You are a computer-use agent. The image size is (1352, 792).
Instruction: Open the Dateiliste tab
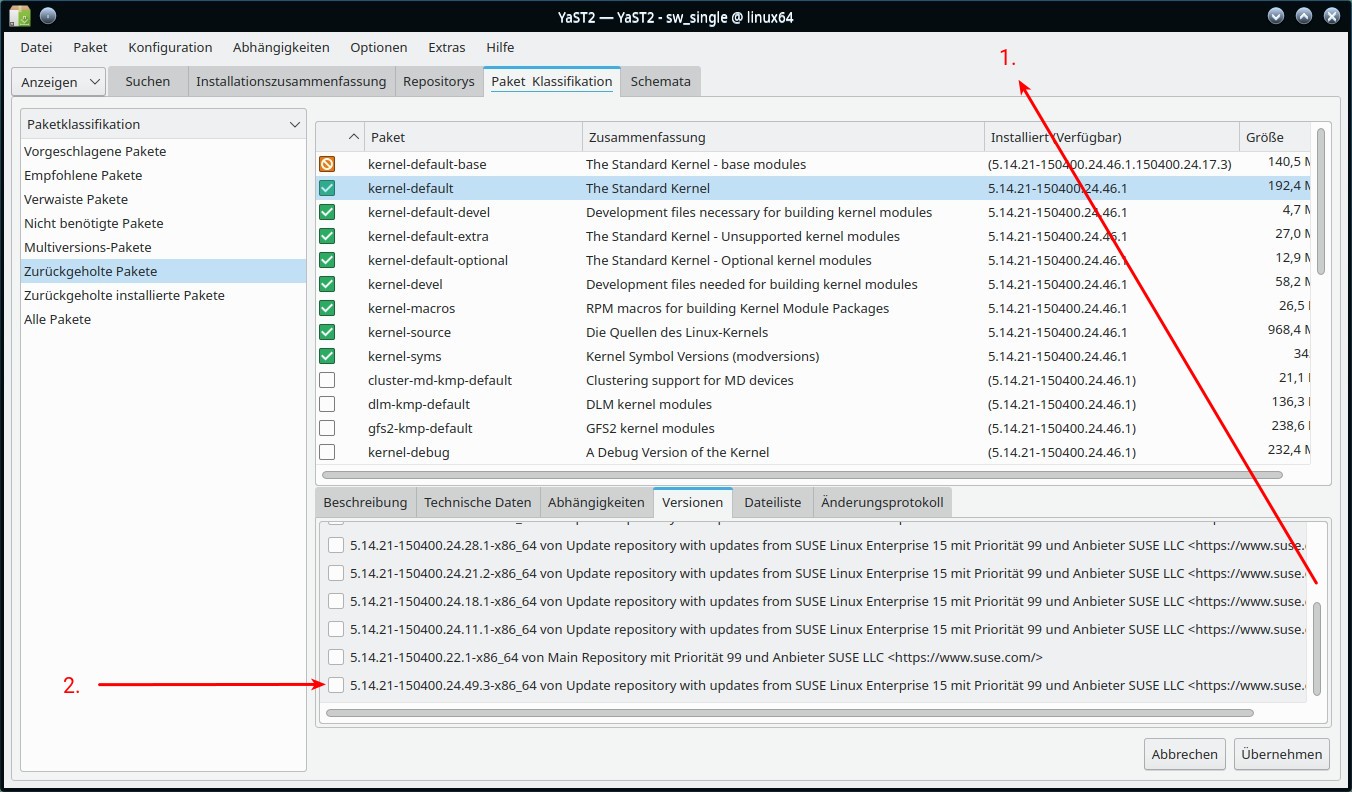773,502
